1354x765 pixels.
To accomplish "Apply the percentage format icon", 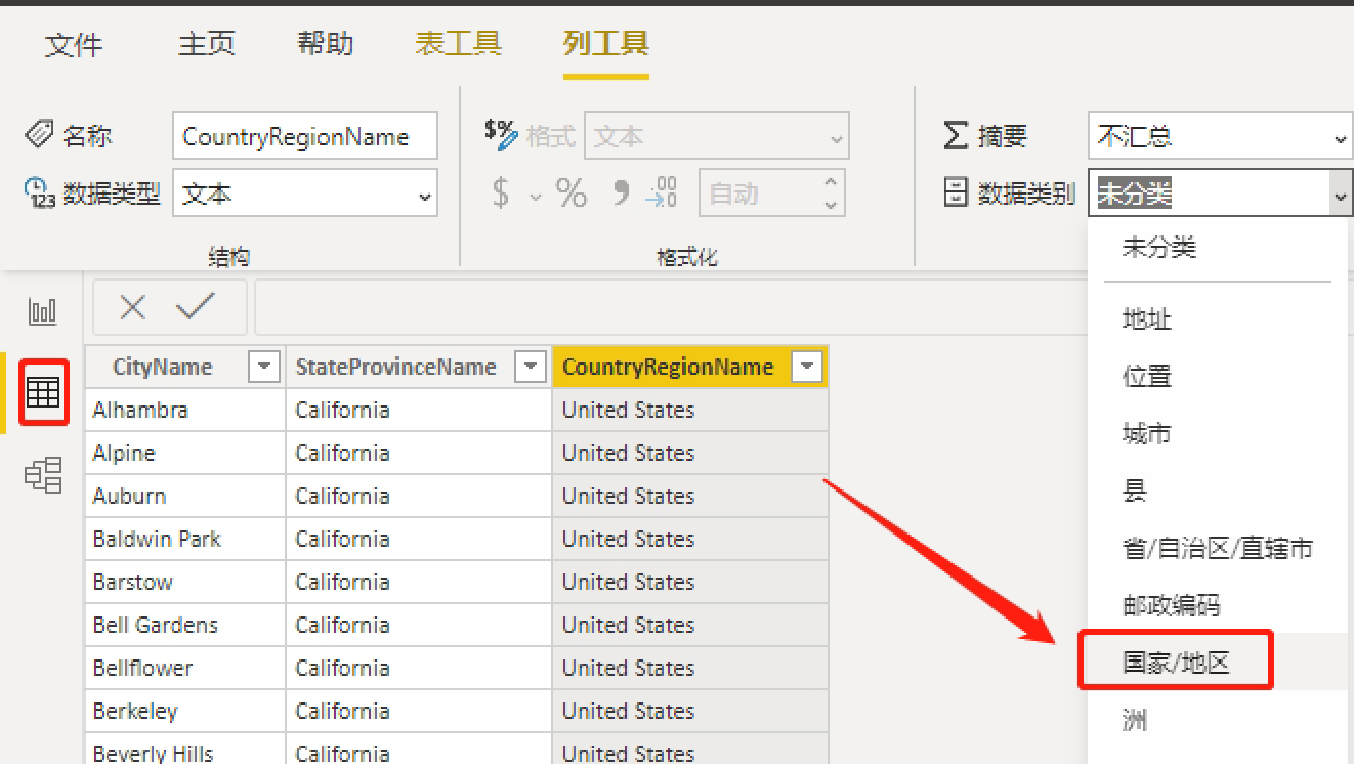I will pos(571,193).
